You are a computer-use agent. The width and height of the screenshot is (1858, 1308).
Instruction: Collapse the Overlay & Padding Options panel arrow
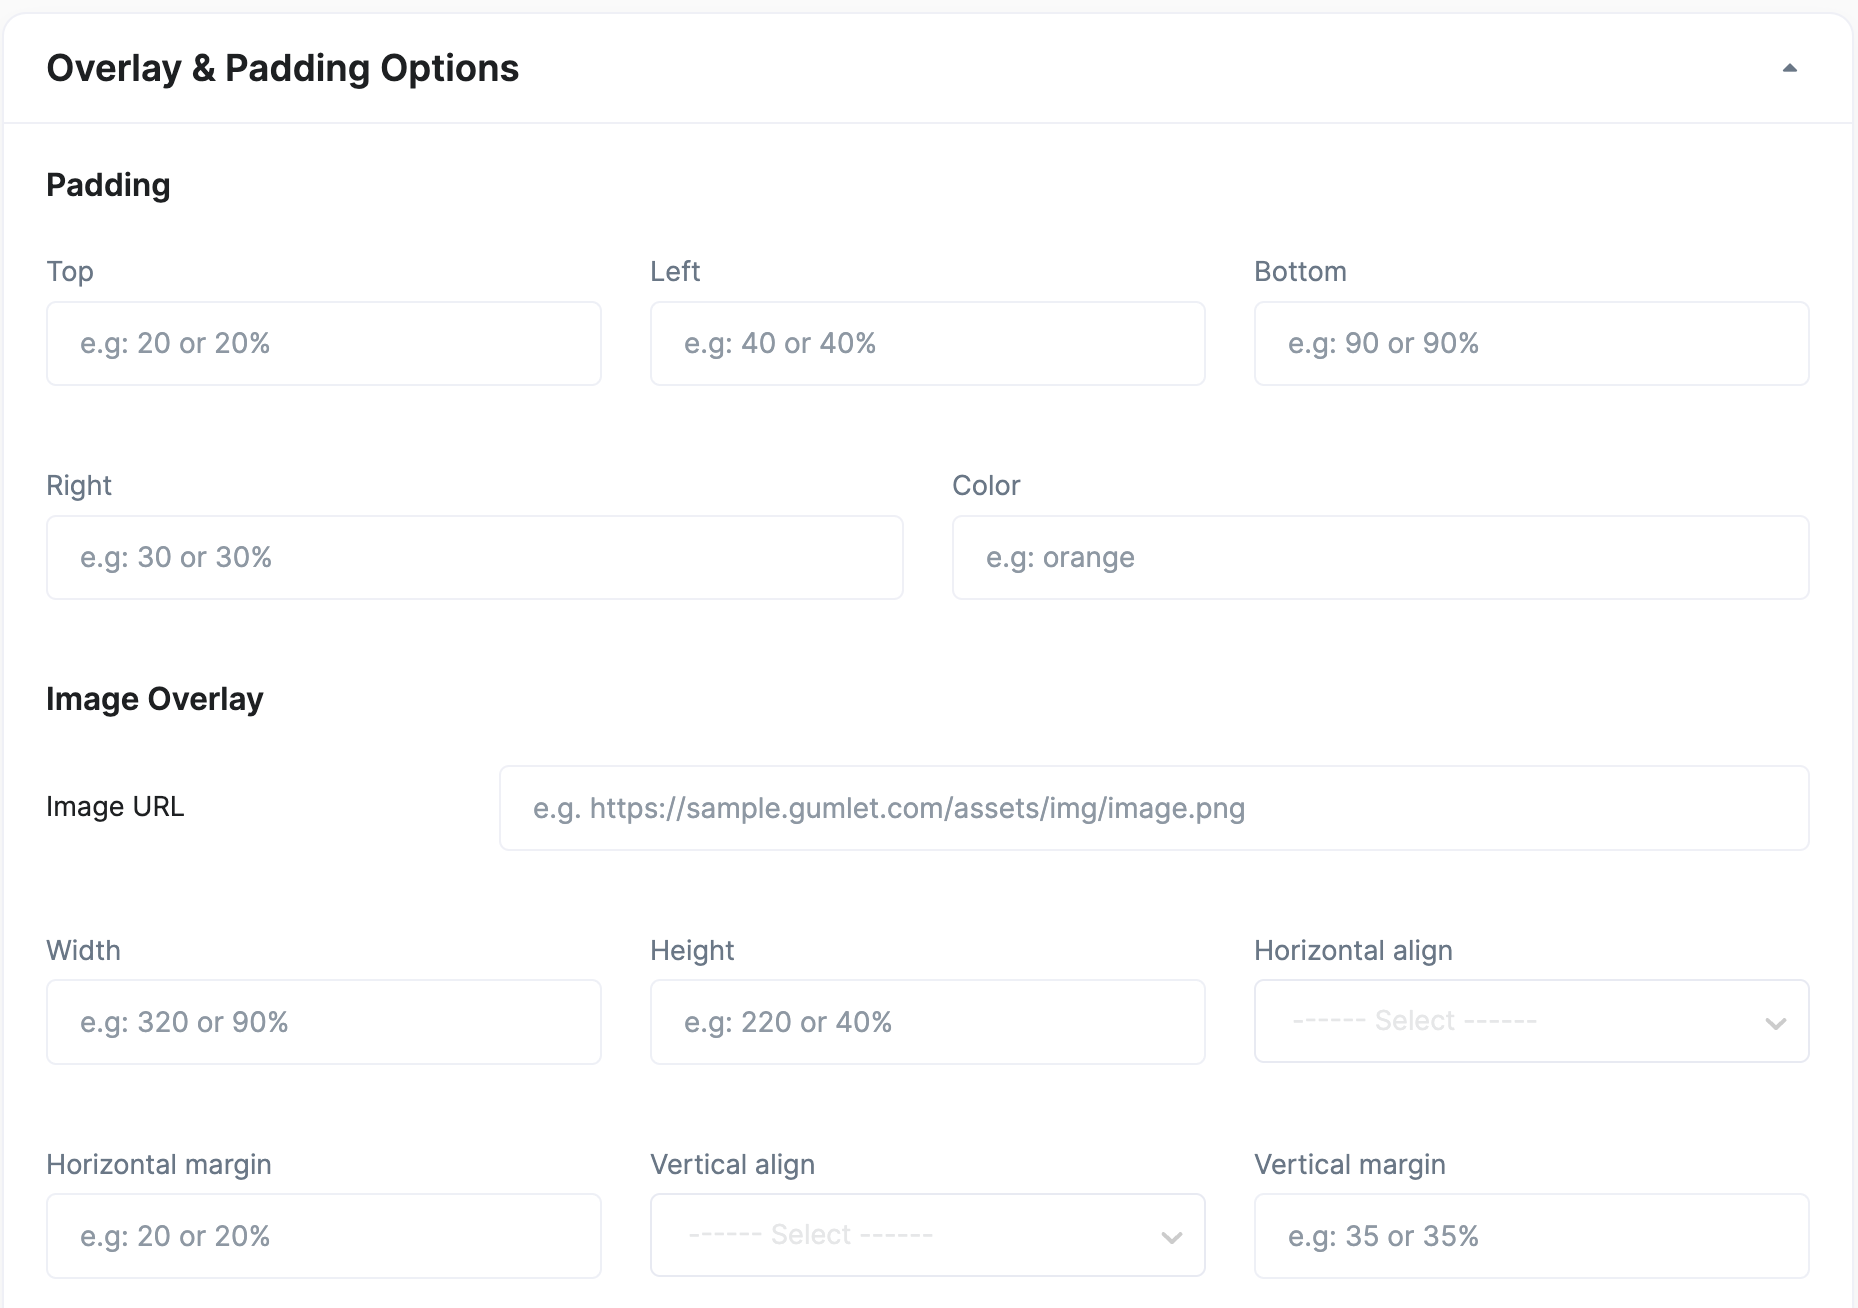tap(1789, 68)
